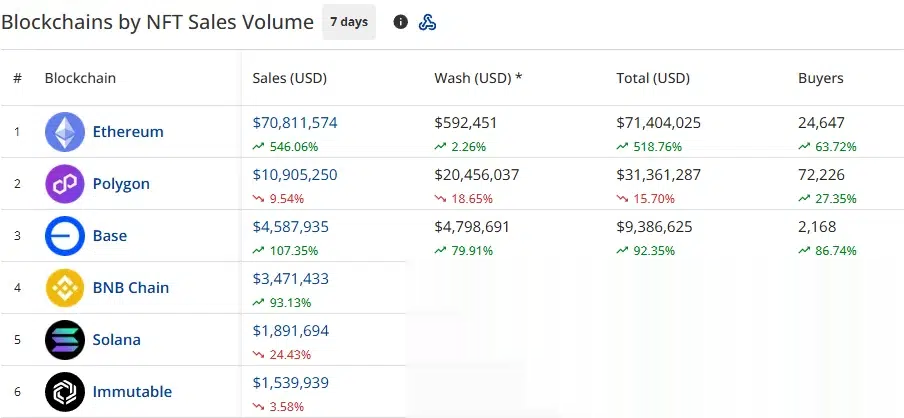Image resolution: width=904 pixels, height=418 pixels.
Task: Click Immutable sales value $1,539,939
Action: click(291, 382)
